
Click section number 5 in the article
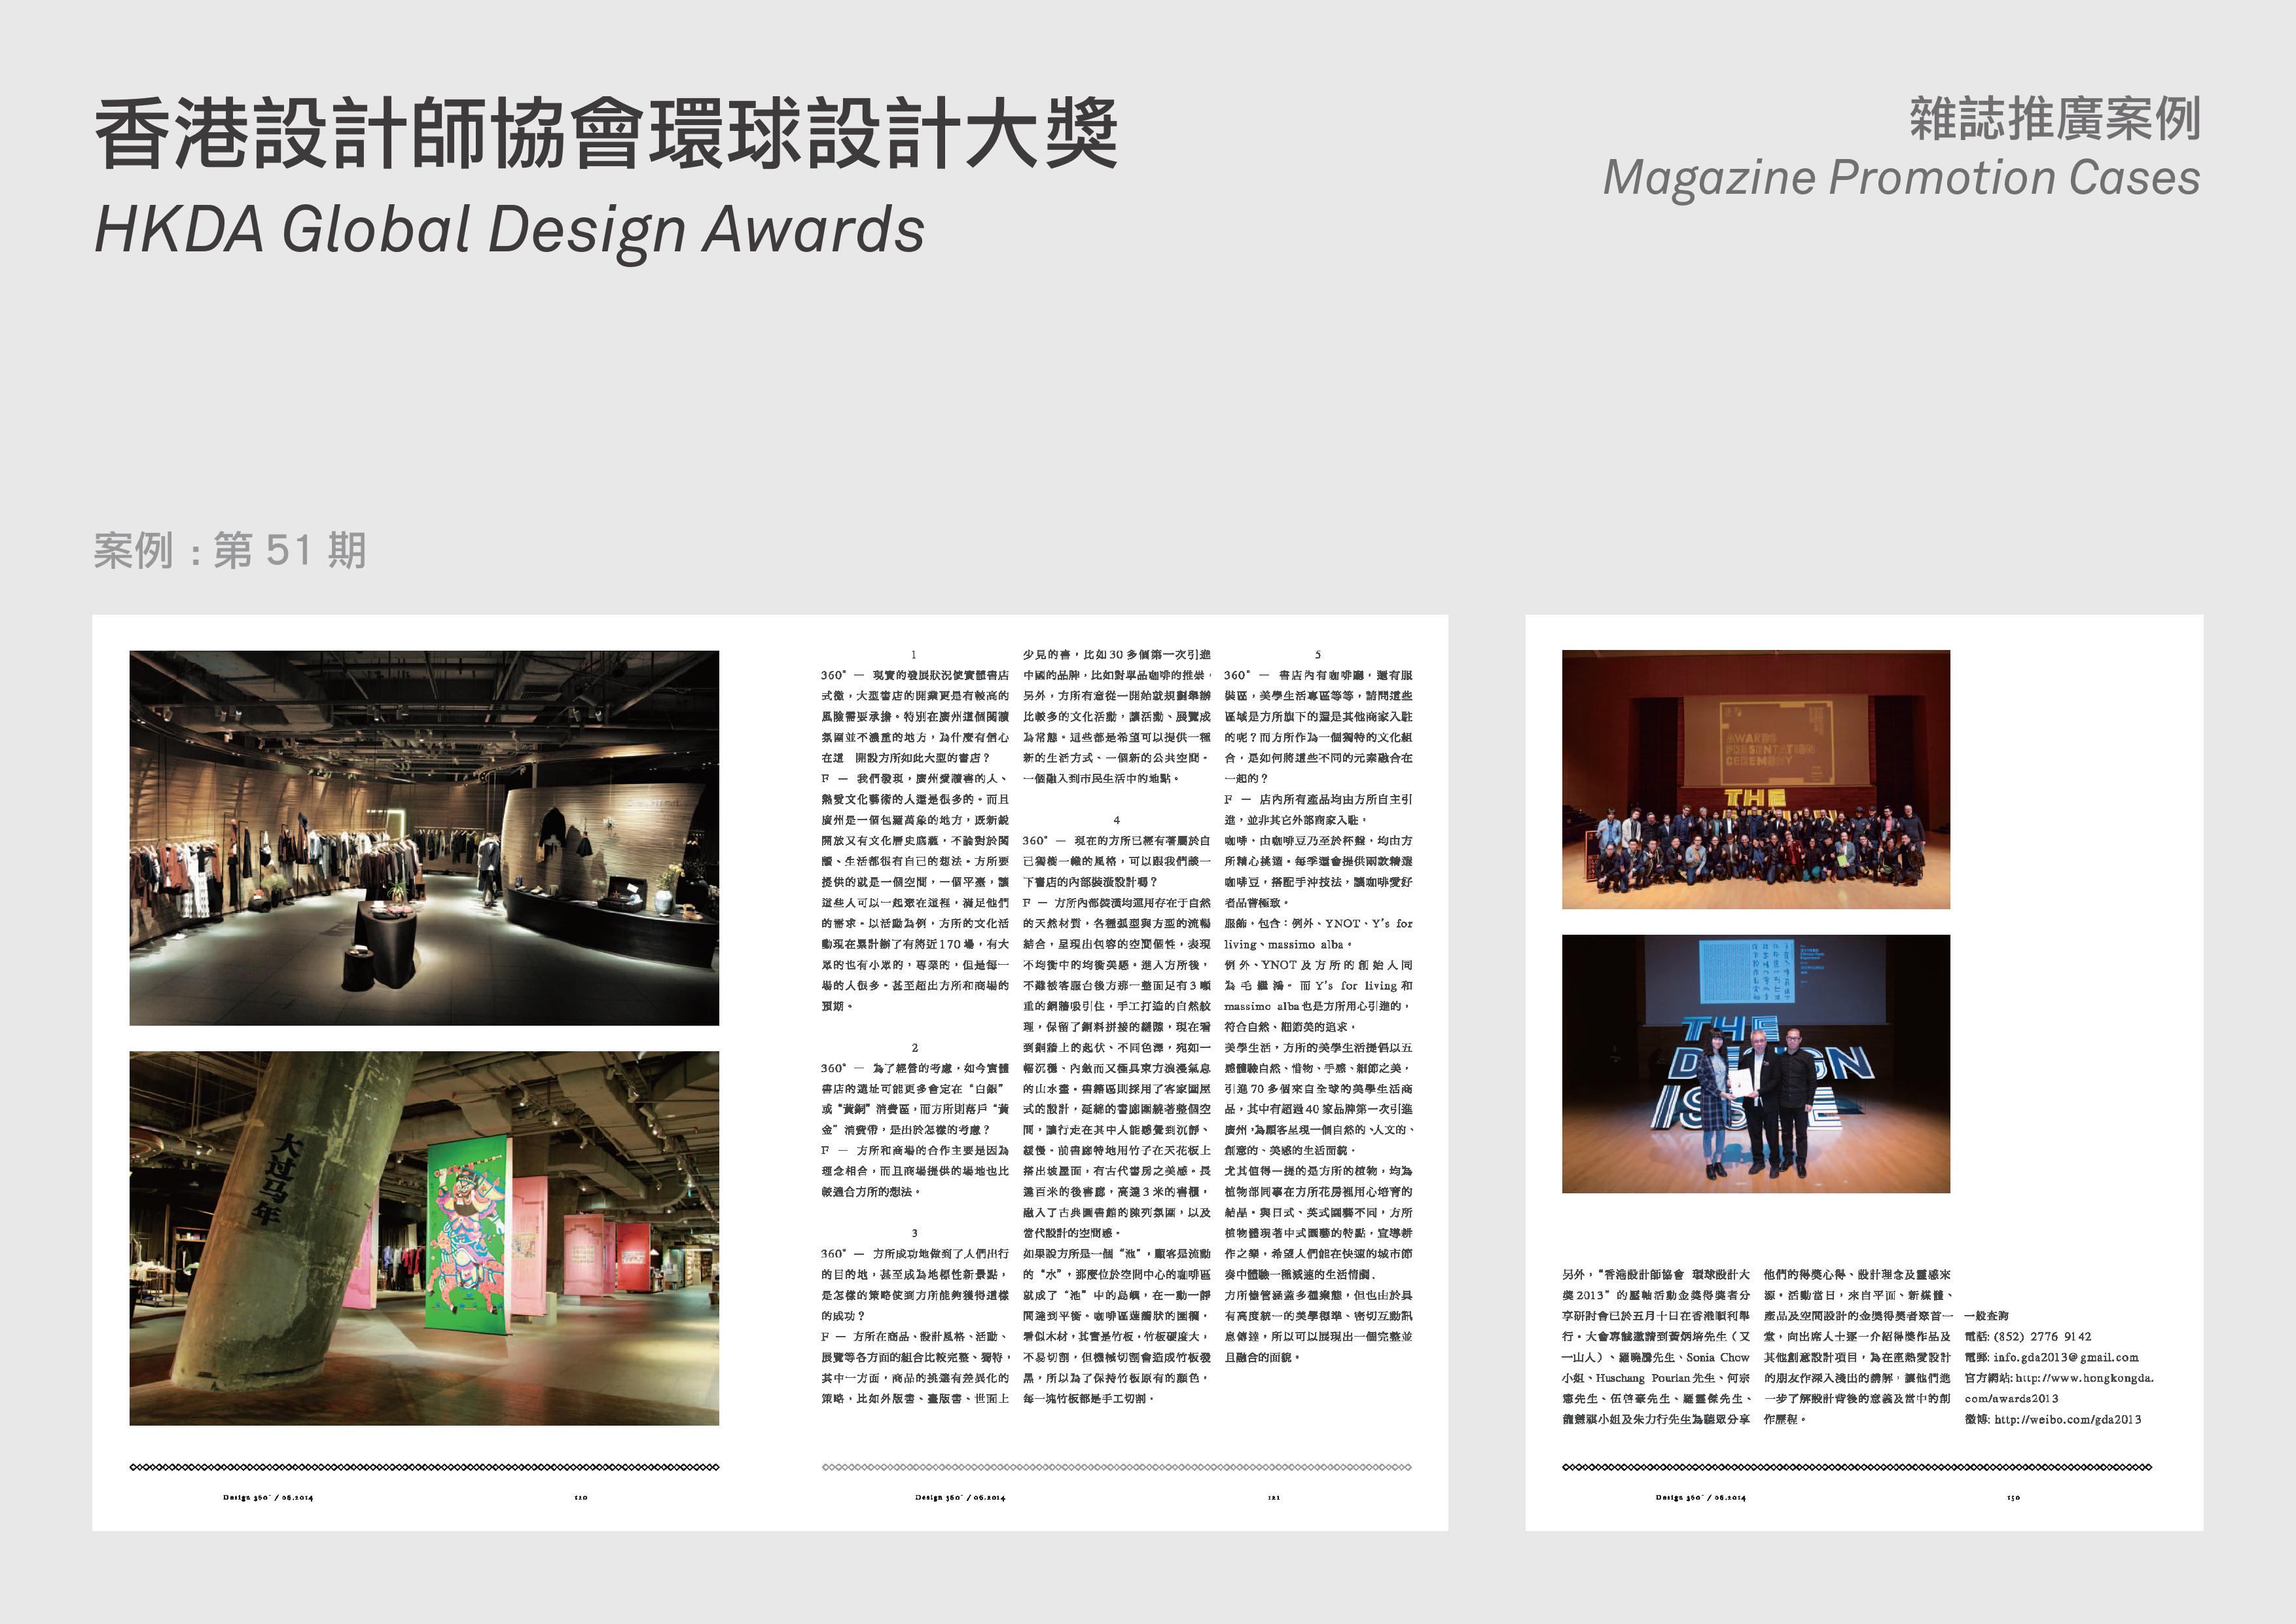(x=1318, y=655)
